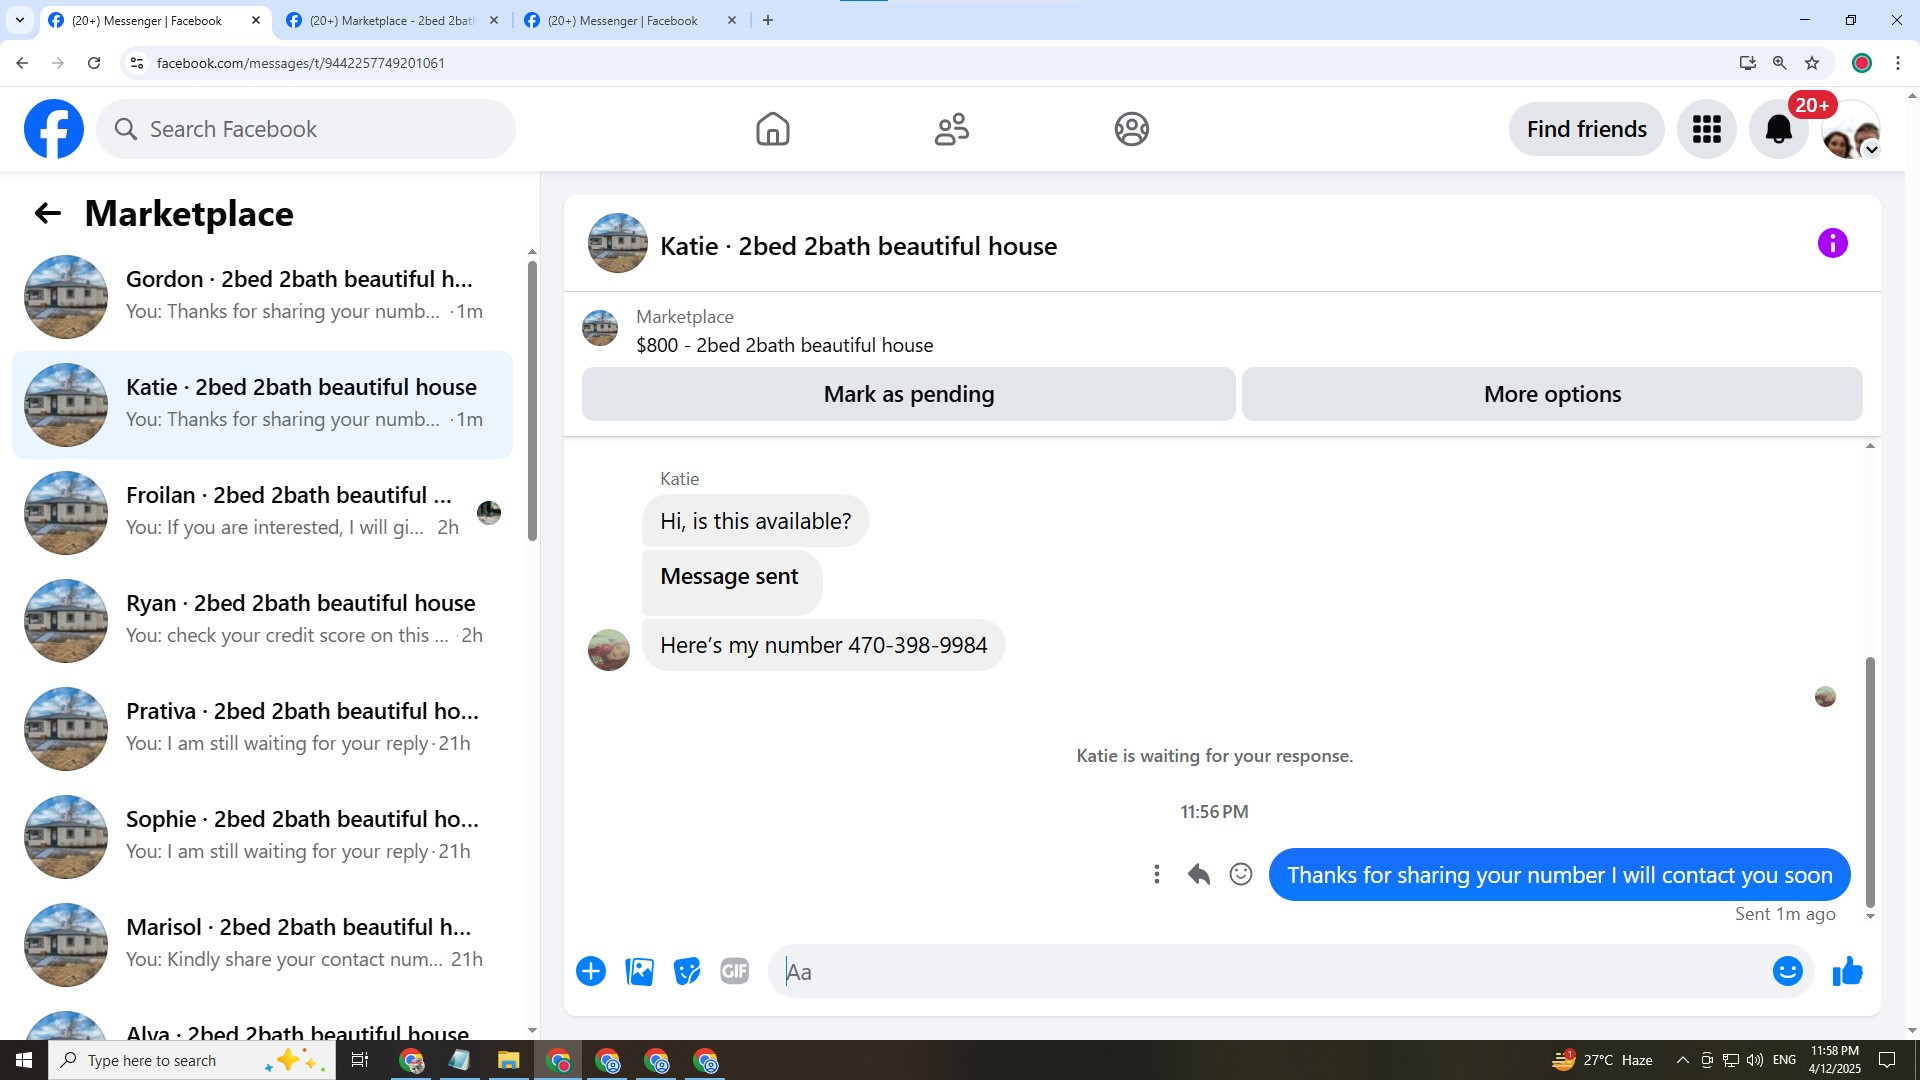
Task: Open conversation information purple icon
Action: pyautogui.click(x=1832, y=243)
